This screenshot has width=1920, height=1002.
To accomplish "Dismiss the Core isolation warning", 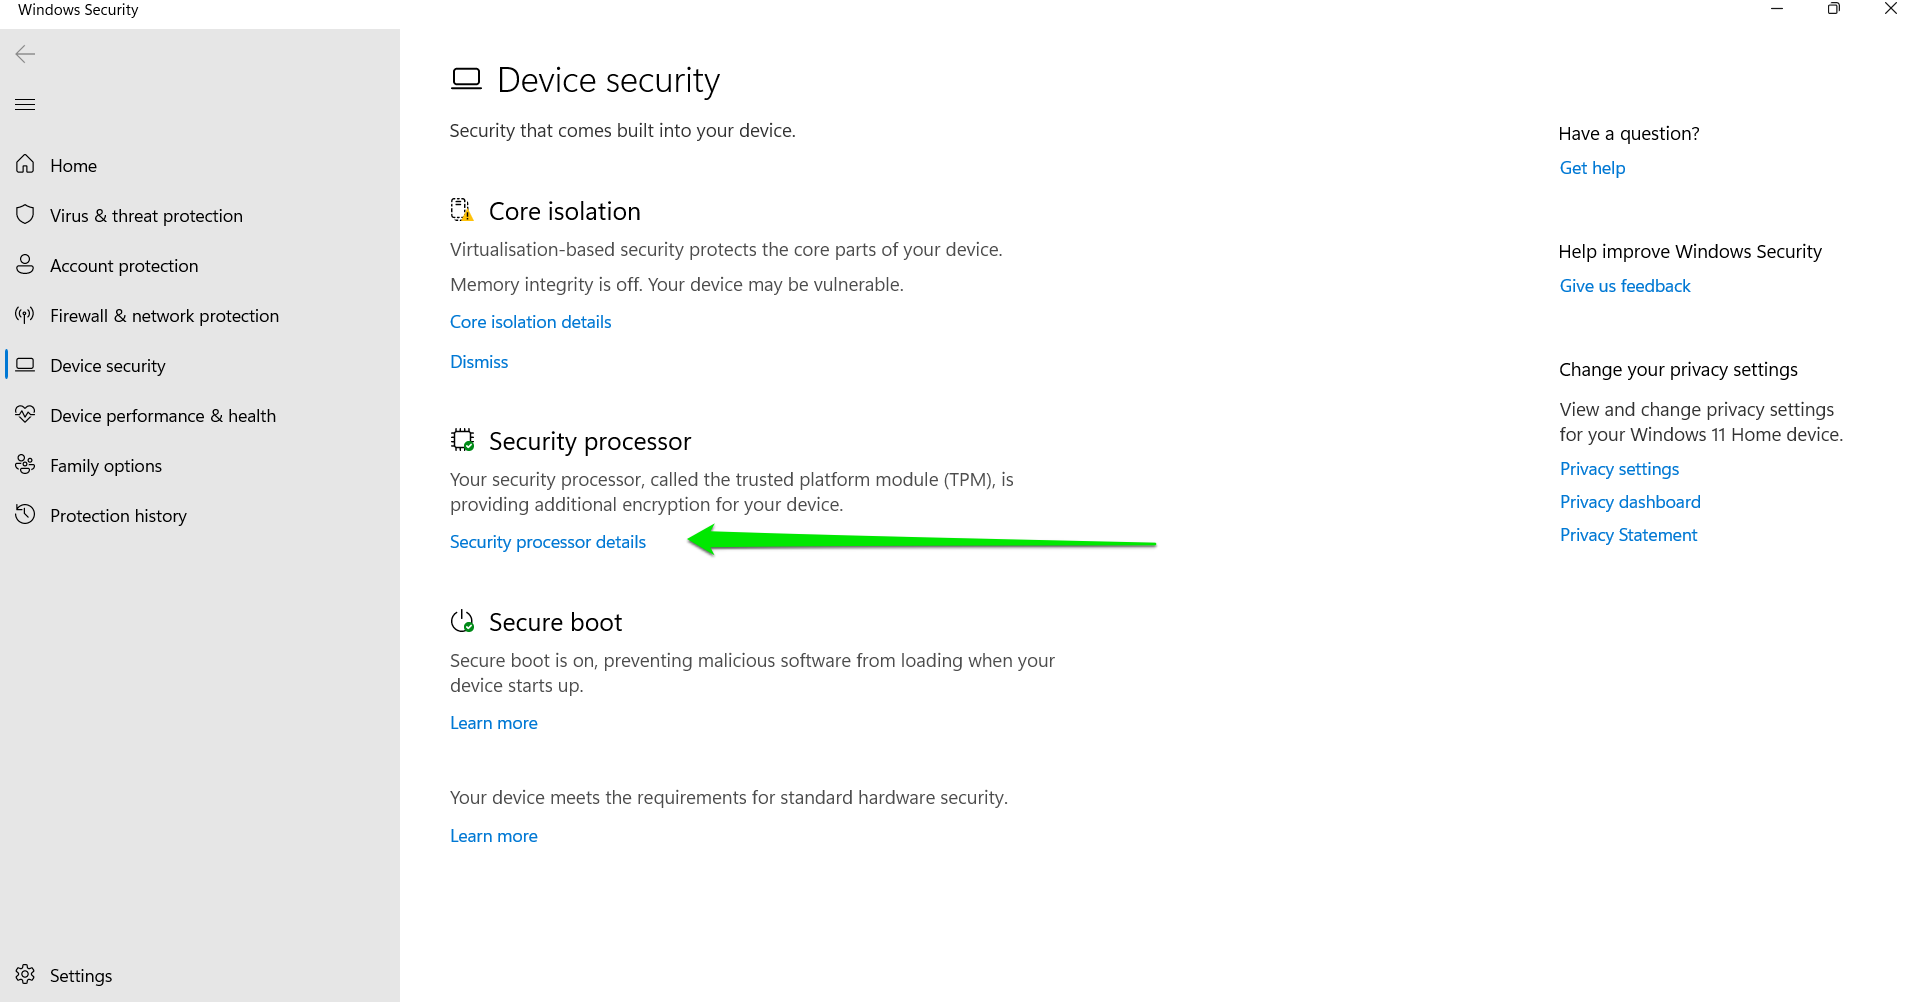I will pos(479,362).
